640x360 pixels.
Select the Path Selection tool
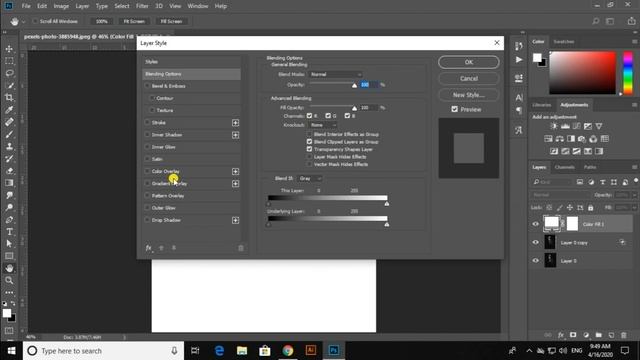click(9, 244)
